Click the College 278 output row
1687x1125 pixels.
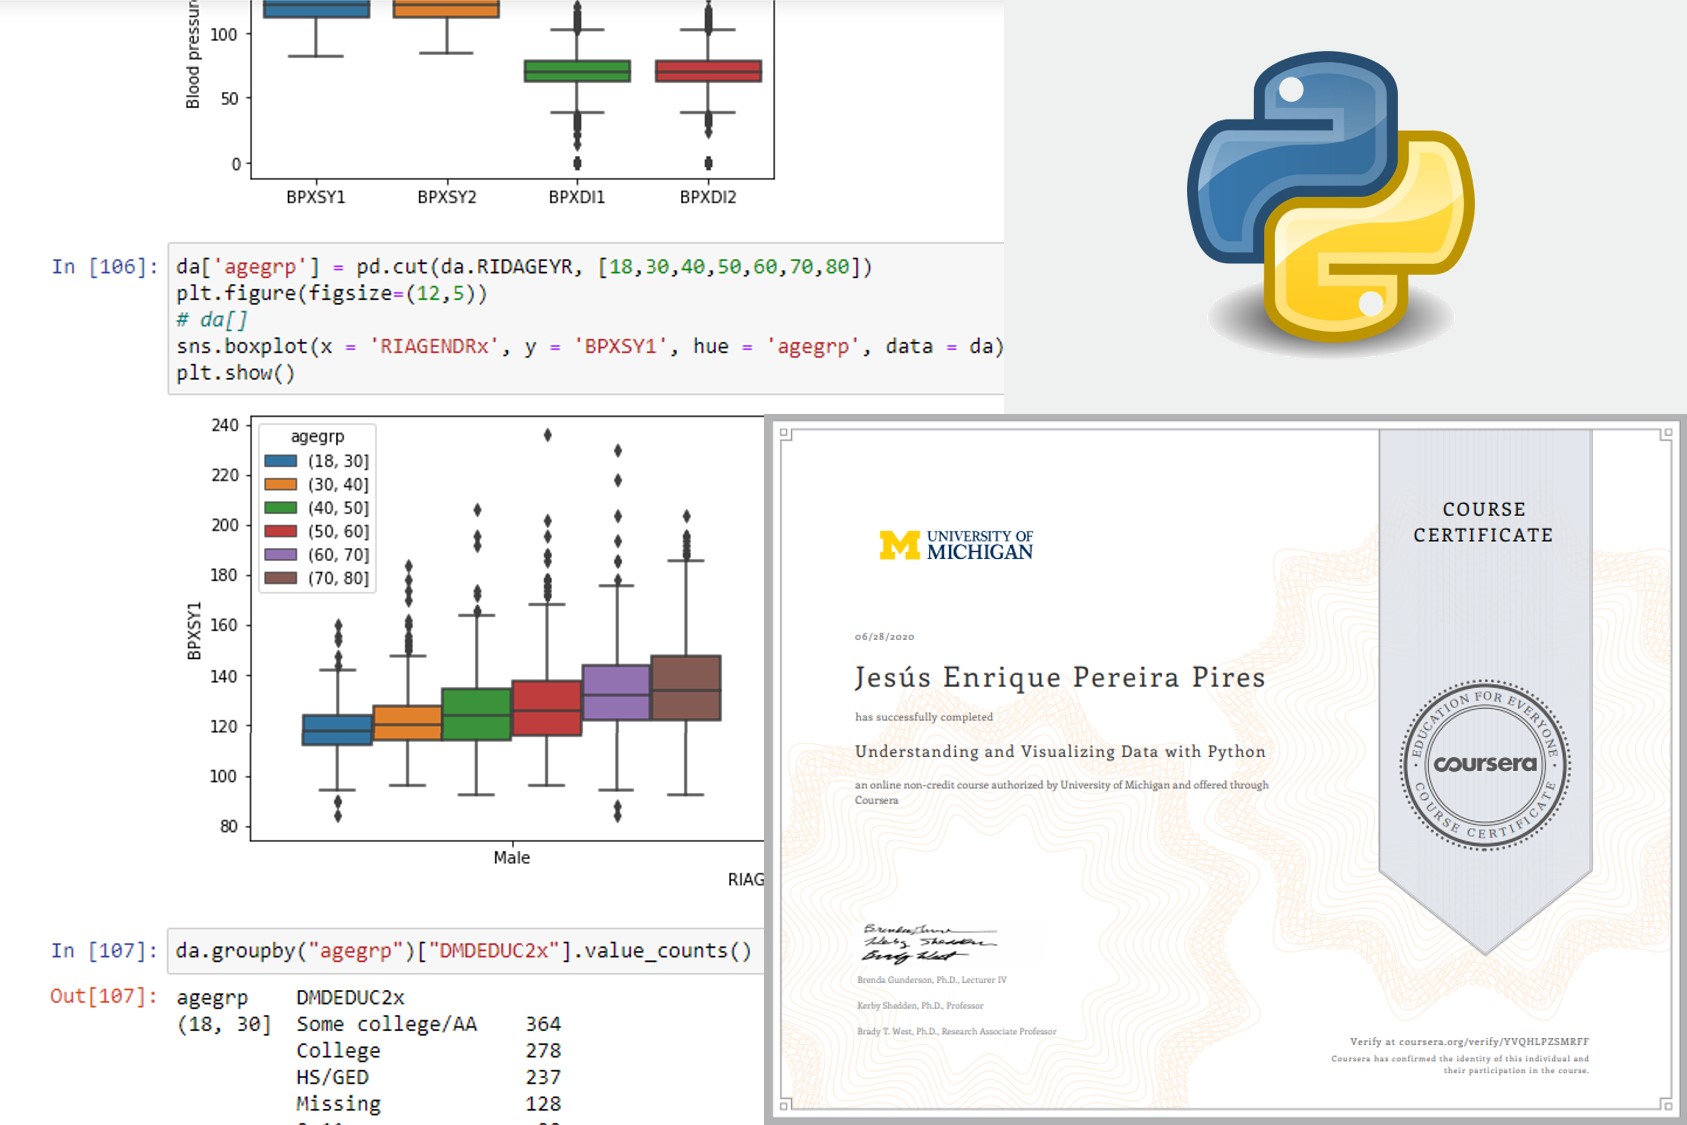coord(428,1051)
